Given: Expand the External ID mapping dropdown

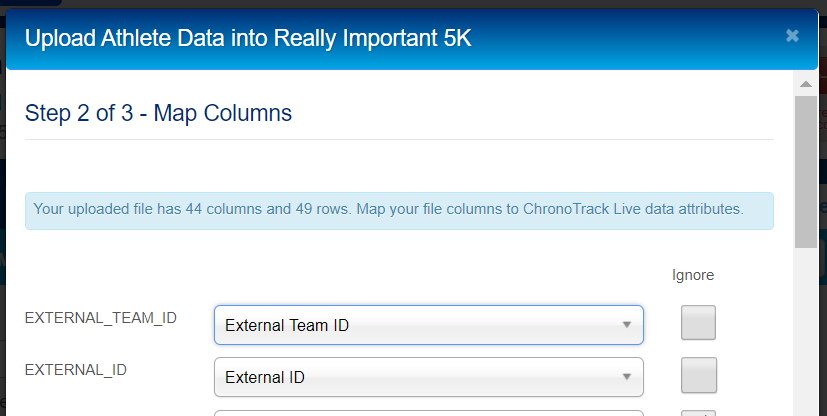Looking at the screenshot, I should pos(428,377).
